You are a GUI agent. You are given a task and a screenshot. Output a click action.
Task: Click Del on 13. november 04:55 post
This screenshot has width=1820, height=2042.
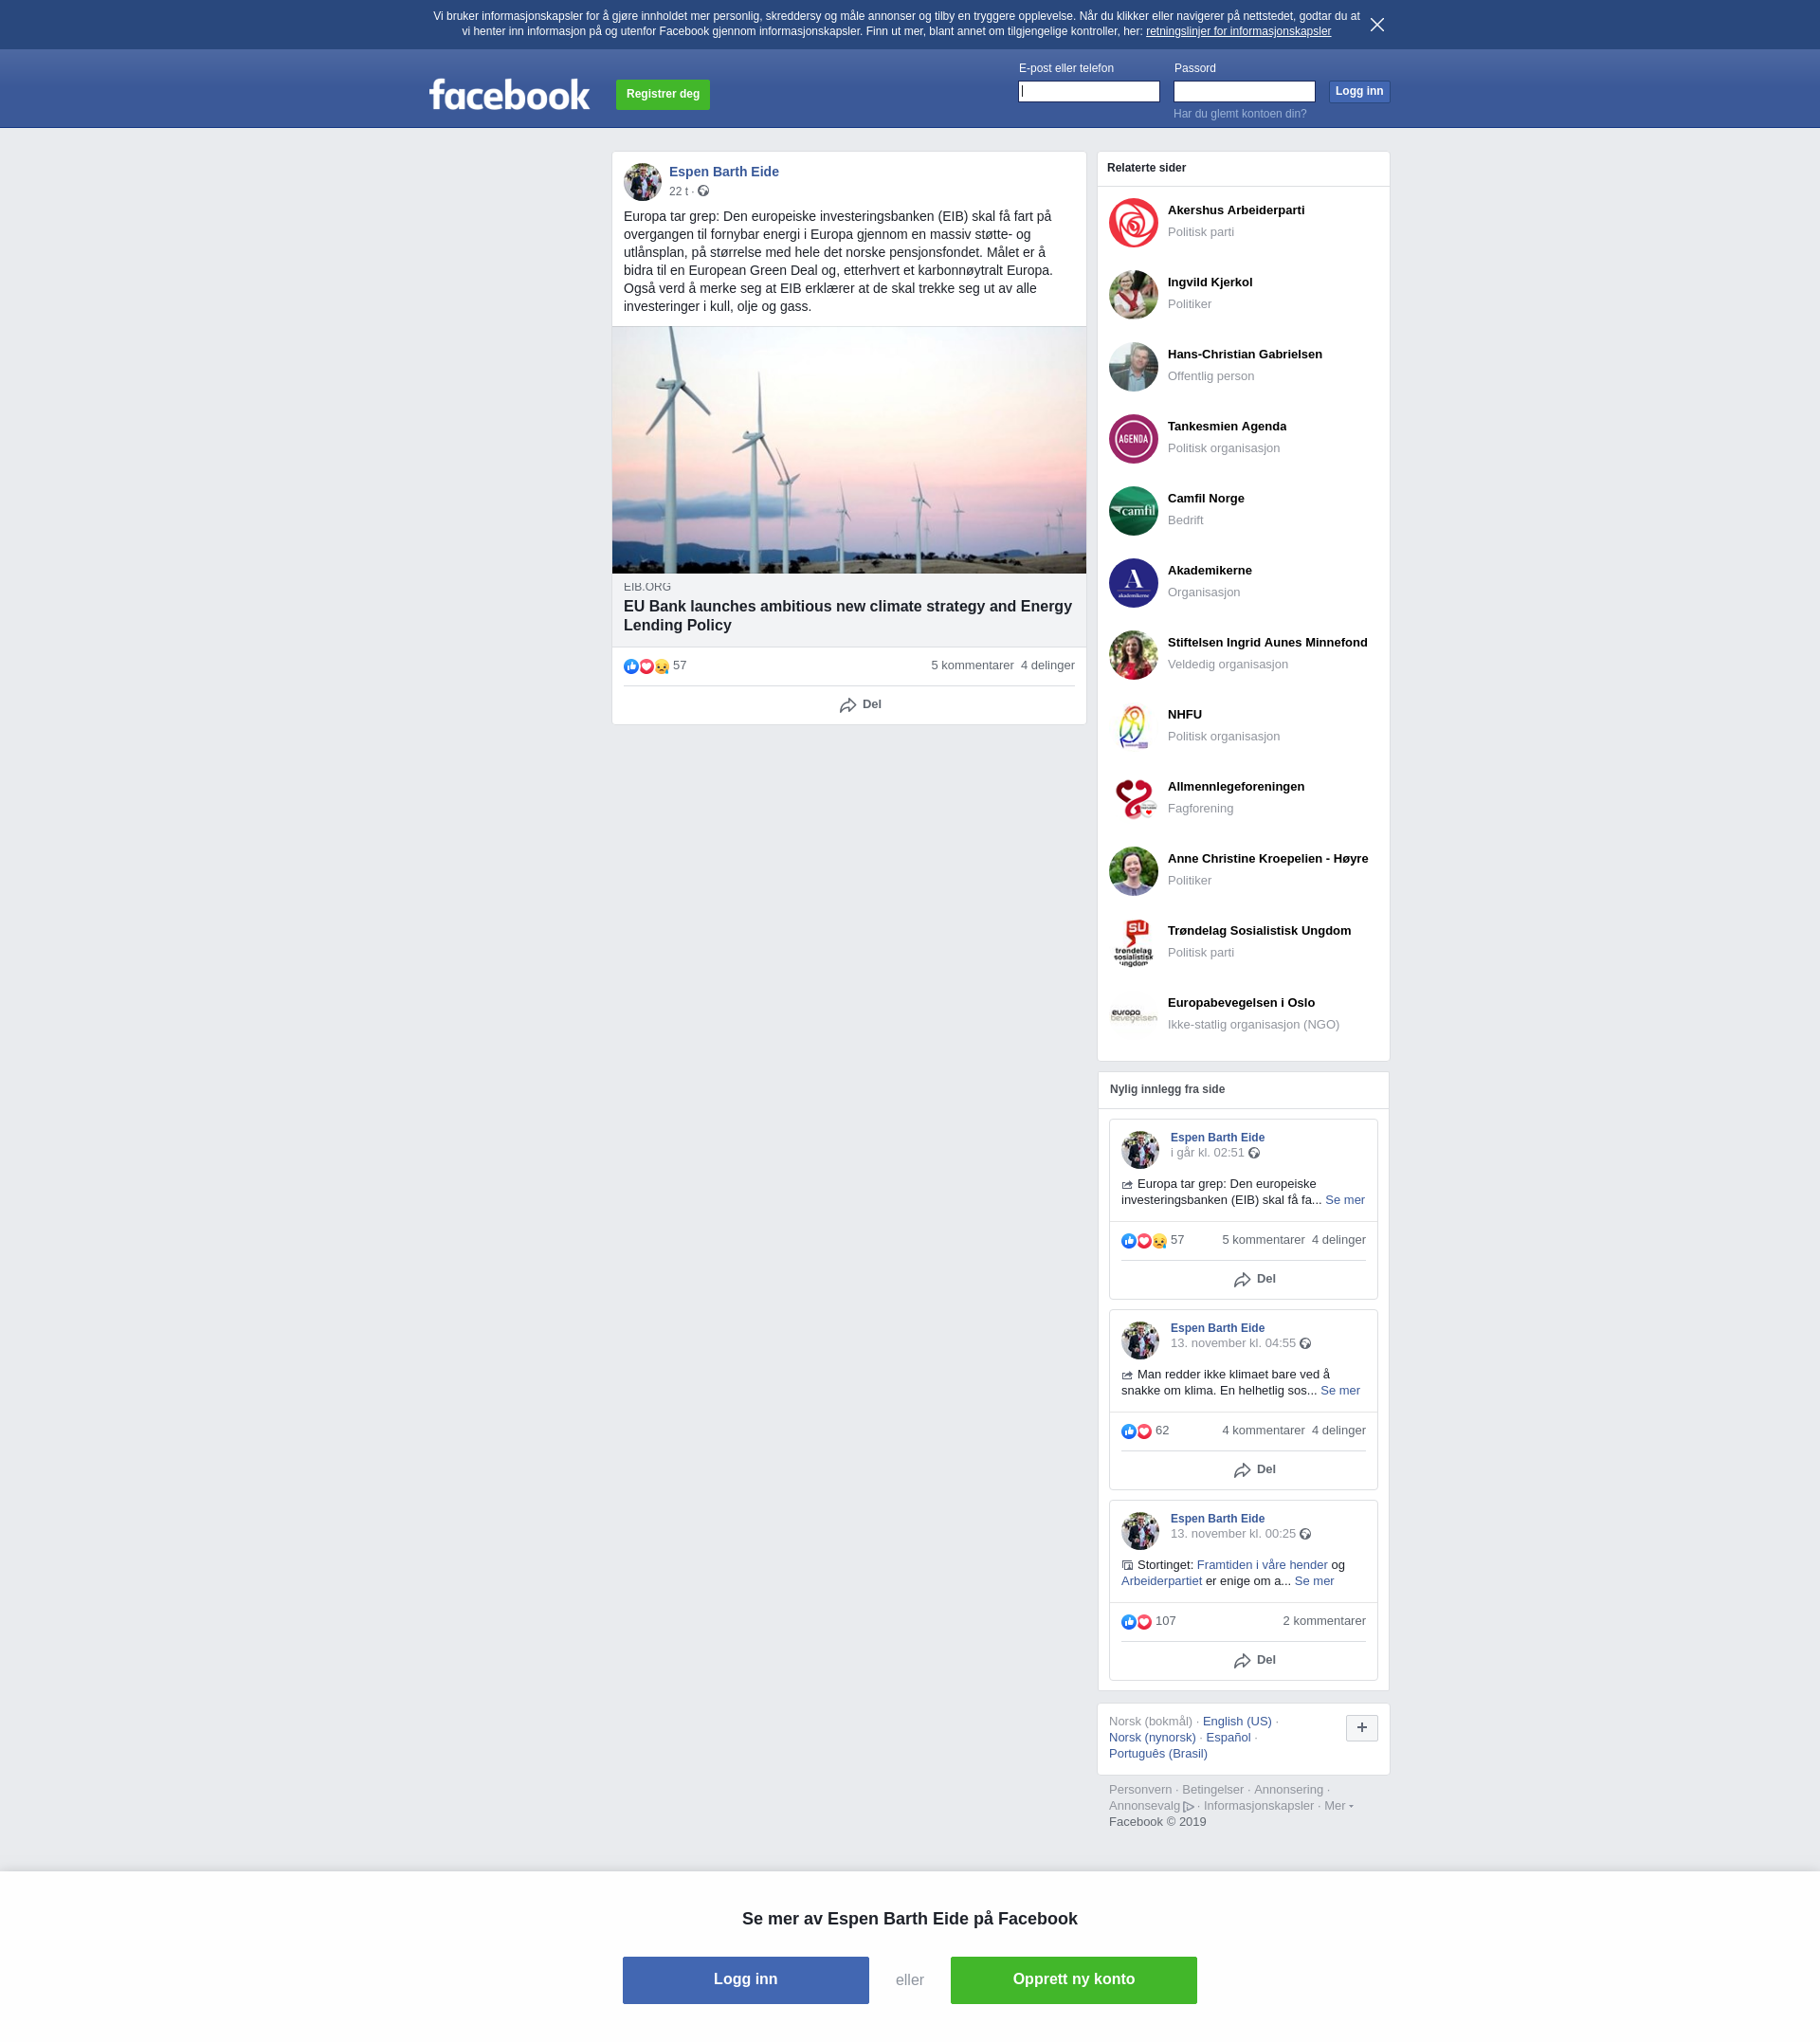1254,1470
